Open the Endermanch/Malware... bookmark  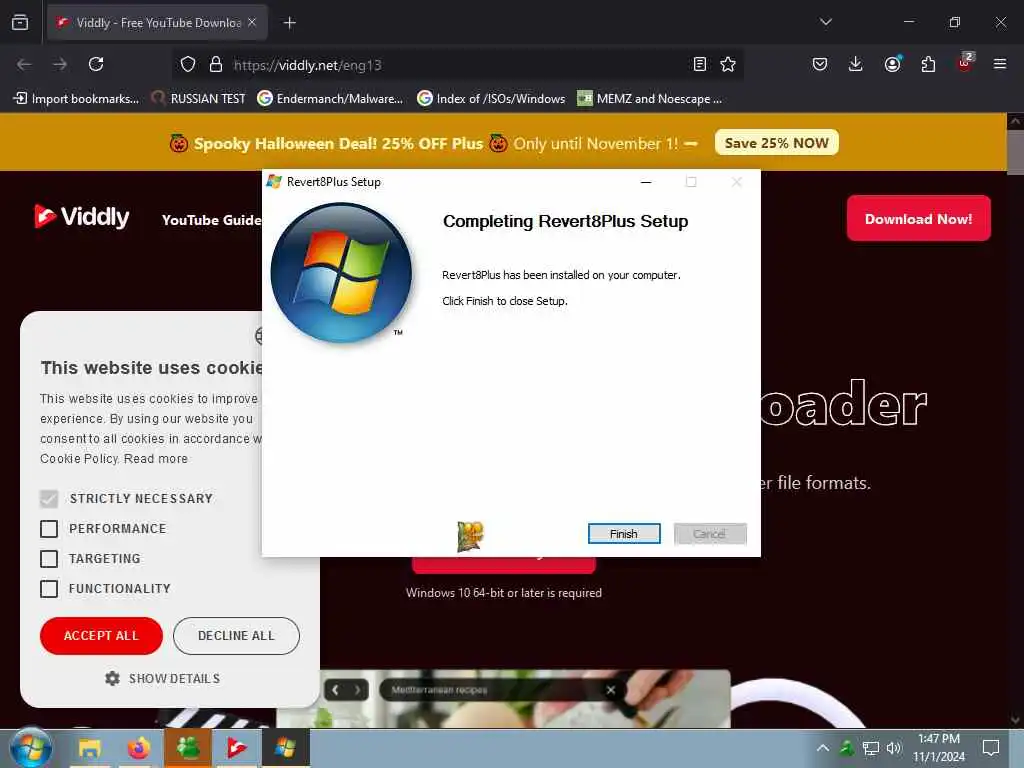pos(330,99)
